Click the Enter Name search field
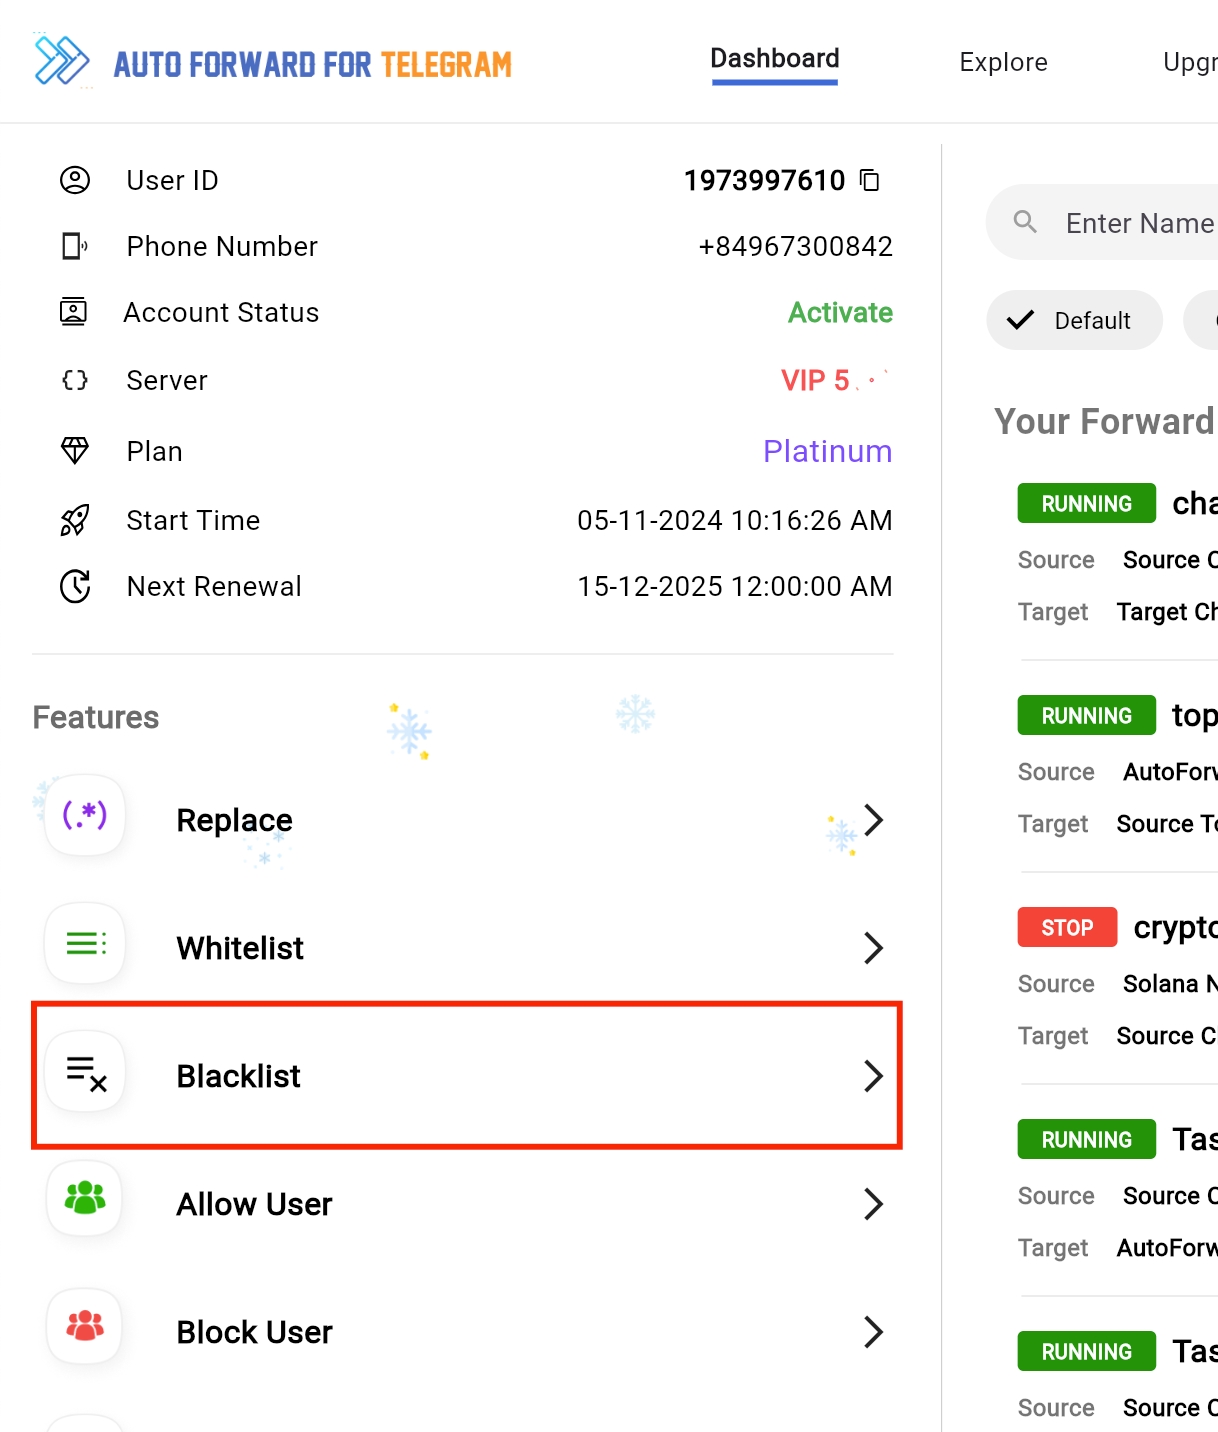Image resolution: width=1218 pixels, height=1432 pixels. coord(1139,223)
